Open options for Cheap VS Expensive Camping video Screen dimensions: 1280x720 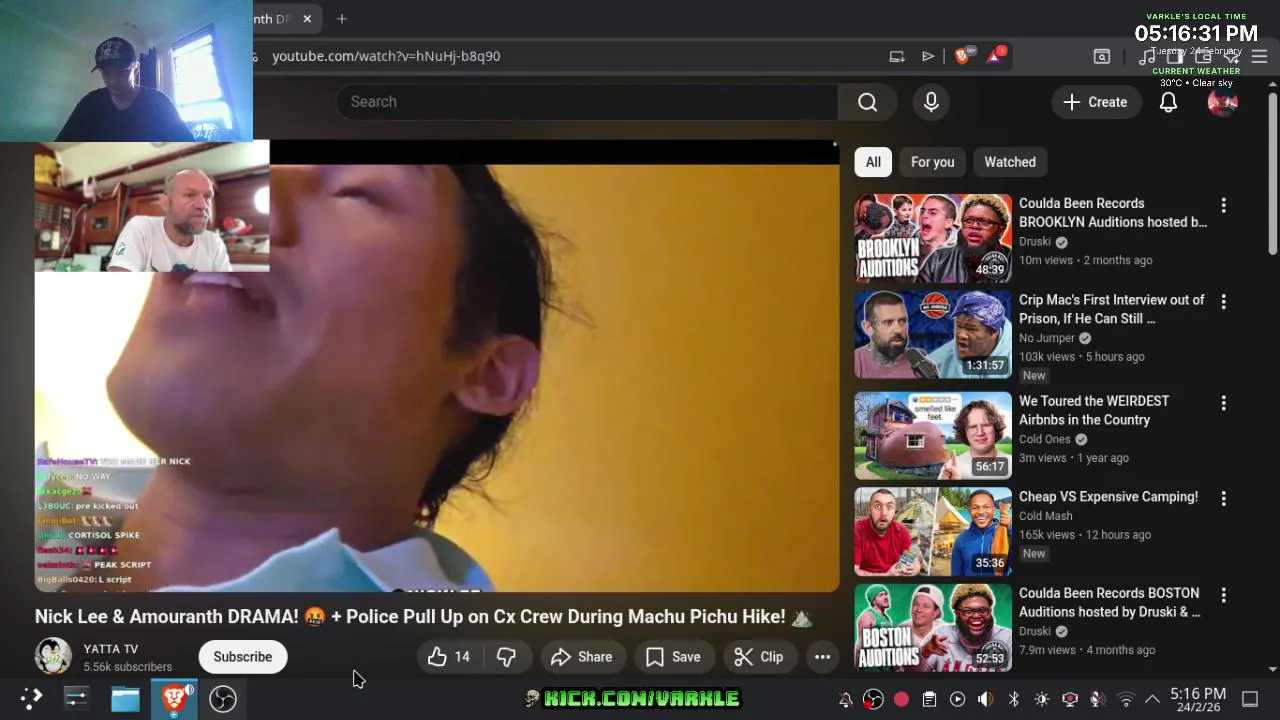pyautogui.click(x=1223, y=498)
